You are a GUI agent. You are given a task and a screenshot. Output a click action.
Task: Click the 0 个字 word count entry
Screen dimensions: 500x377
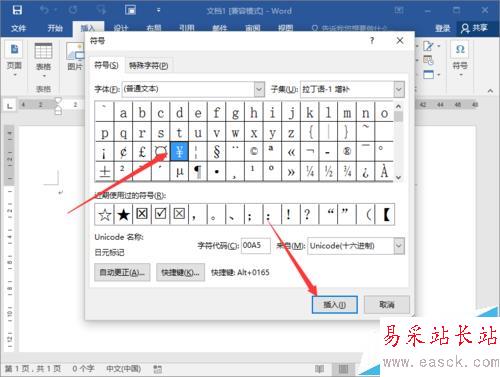(83, 369)
